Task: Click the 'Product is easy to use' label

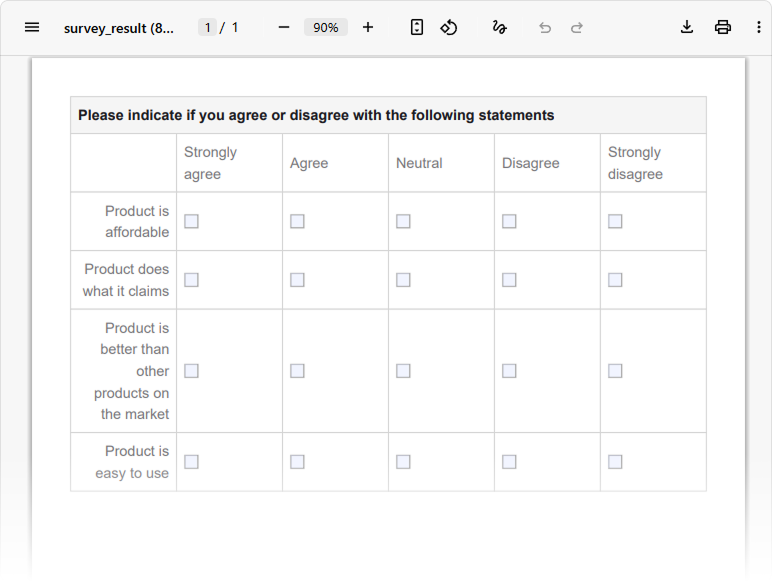Action: 132,462
